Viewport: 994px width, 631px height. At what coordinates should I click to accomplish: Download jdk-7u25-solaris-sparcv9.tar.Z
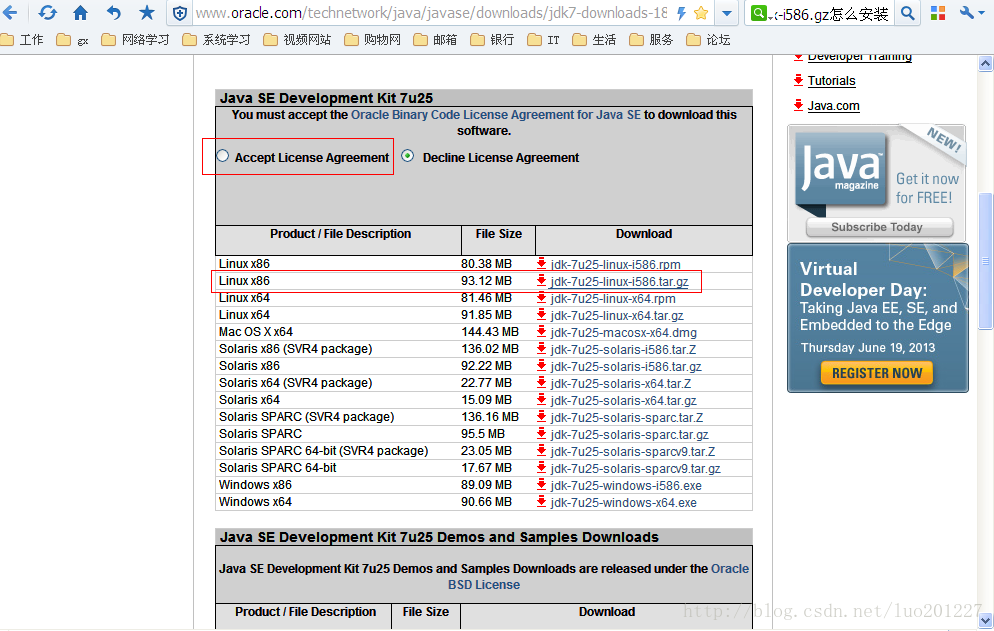pyautogui.click(x=632, y=452)
